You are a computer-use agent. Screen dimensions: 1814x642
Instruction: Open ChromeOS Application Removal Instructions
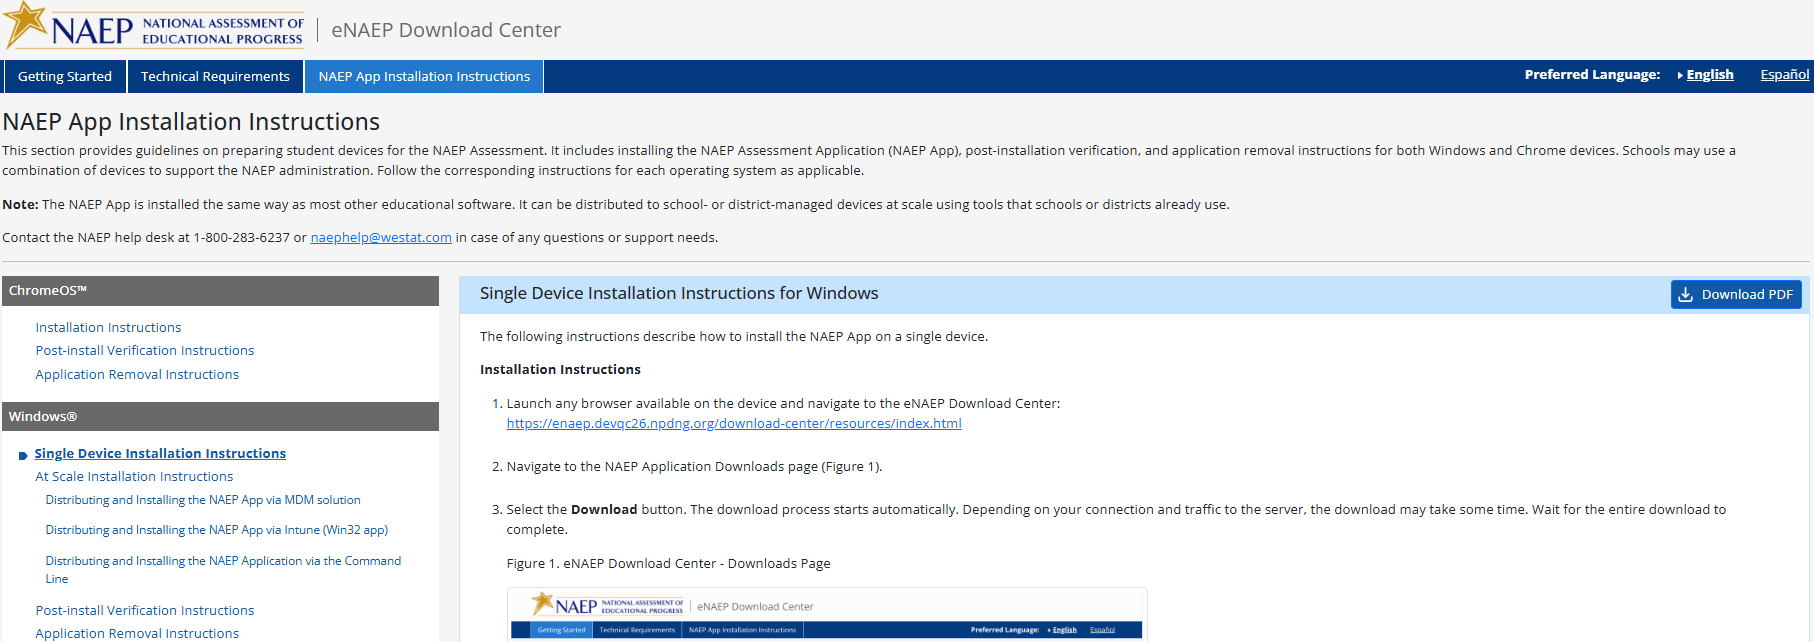pos(137,375)
